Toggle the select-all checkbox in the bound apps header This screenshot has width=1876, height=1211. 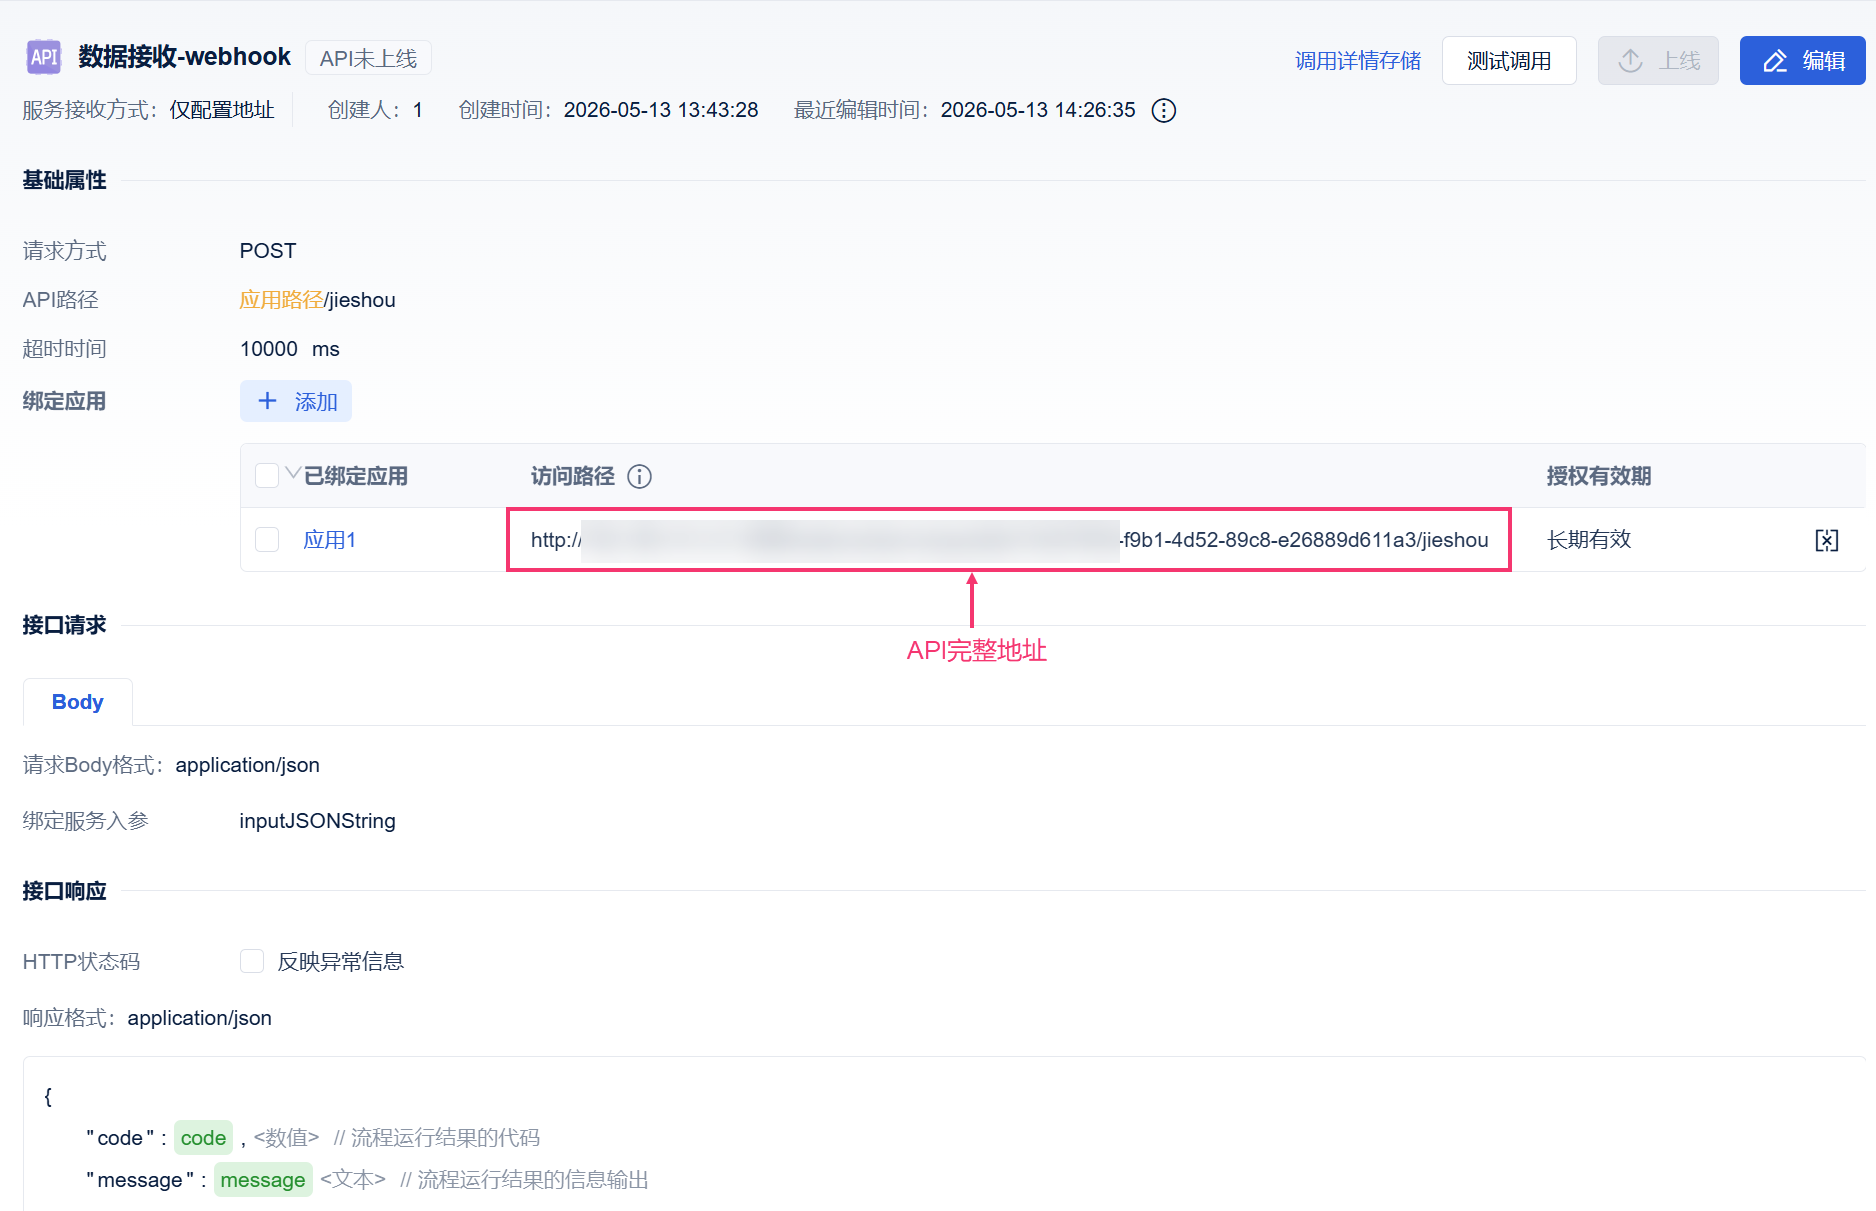coord(267,476)
